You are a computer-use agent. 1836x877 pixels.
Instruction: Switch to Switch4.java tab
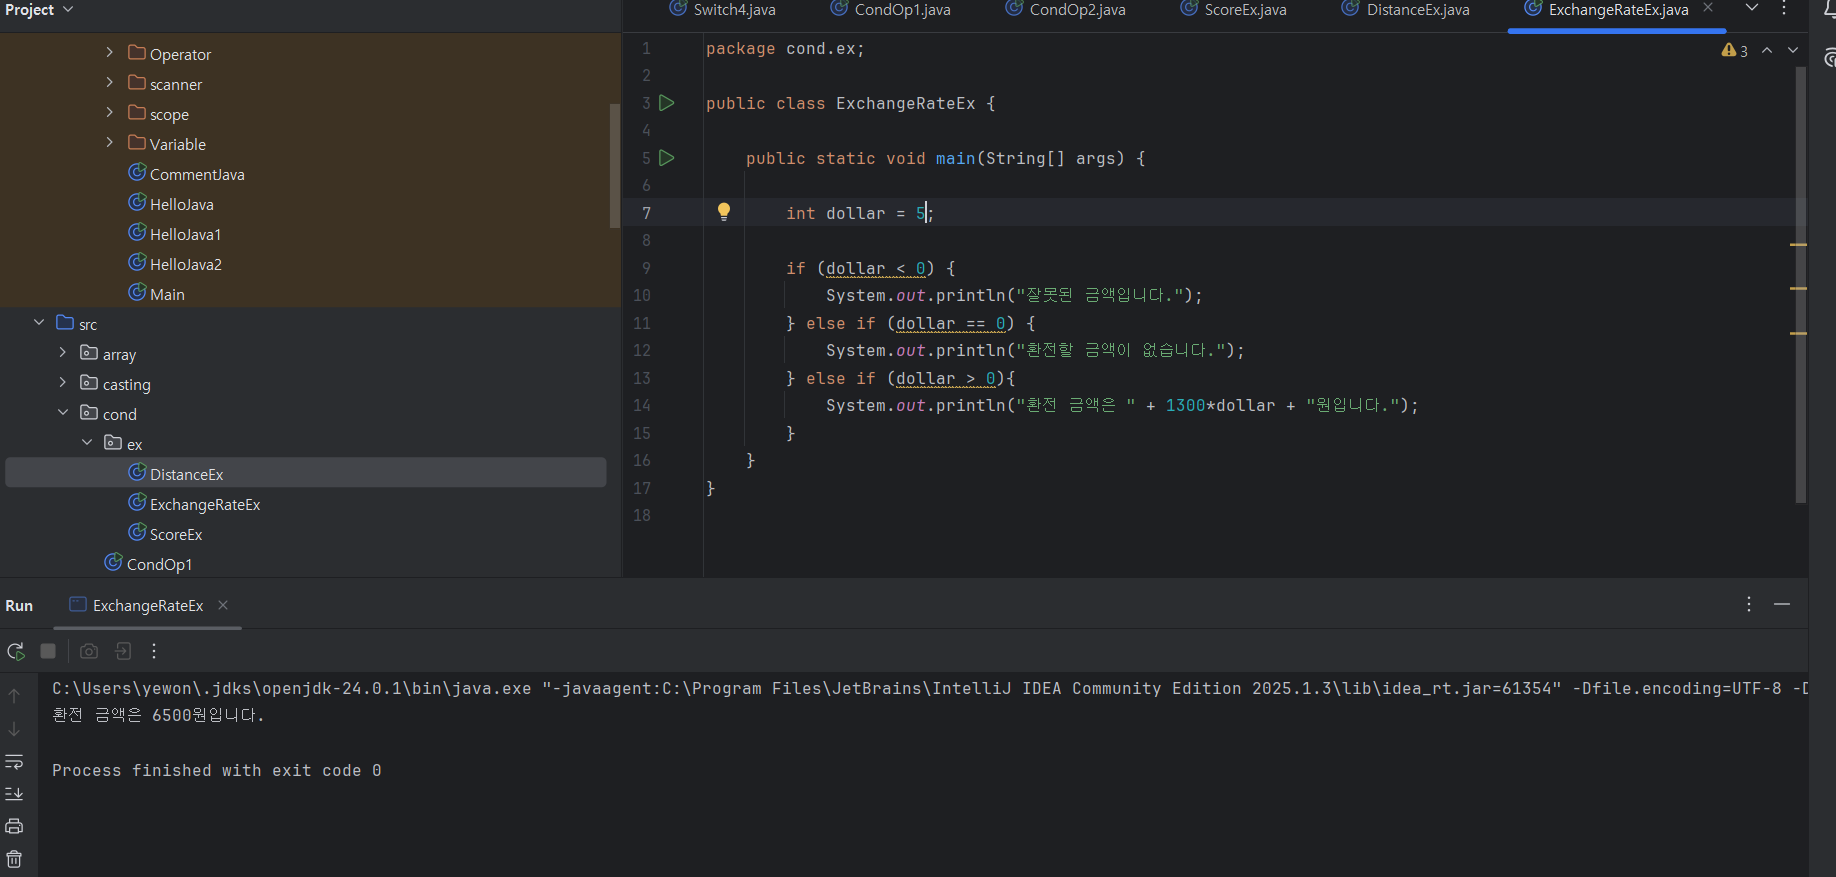click(723, 10)
